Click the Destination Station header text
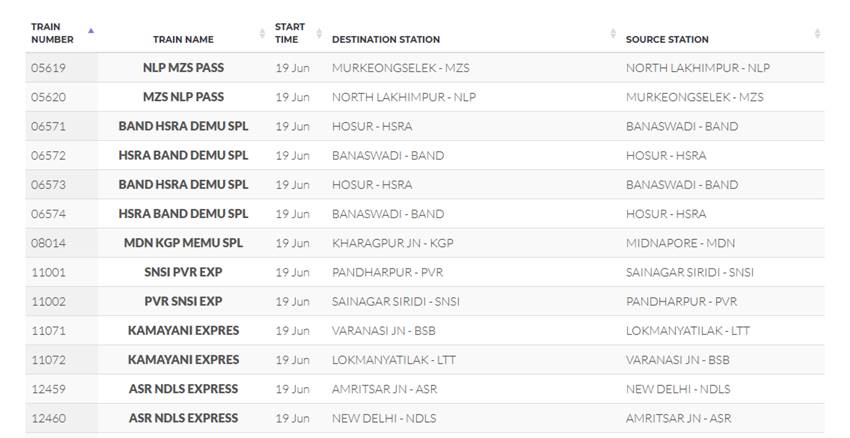Image resolution: width=850 pixels, height=438 pixels. coord(385,40)
